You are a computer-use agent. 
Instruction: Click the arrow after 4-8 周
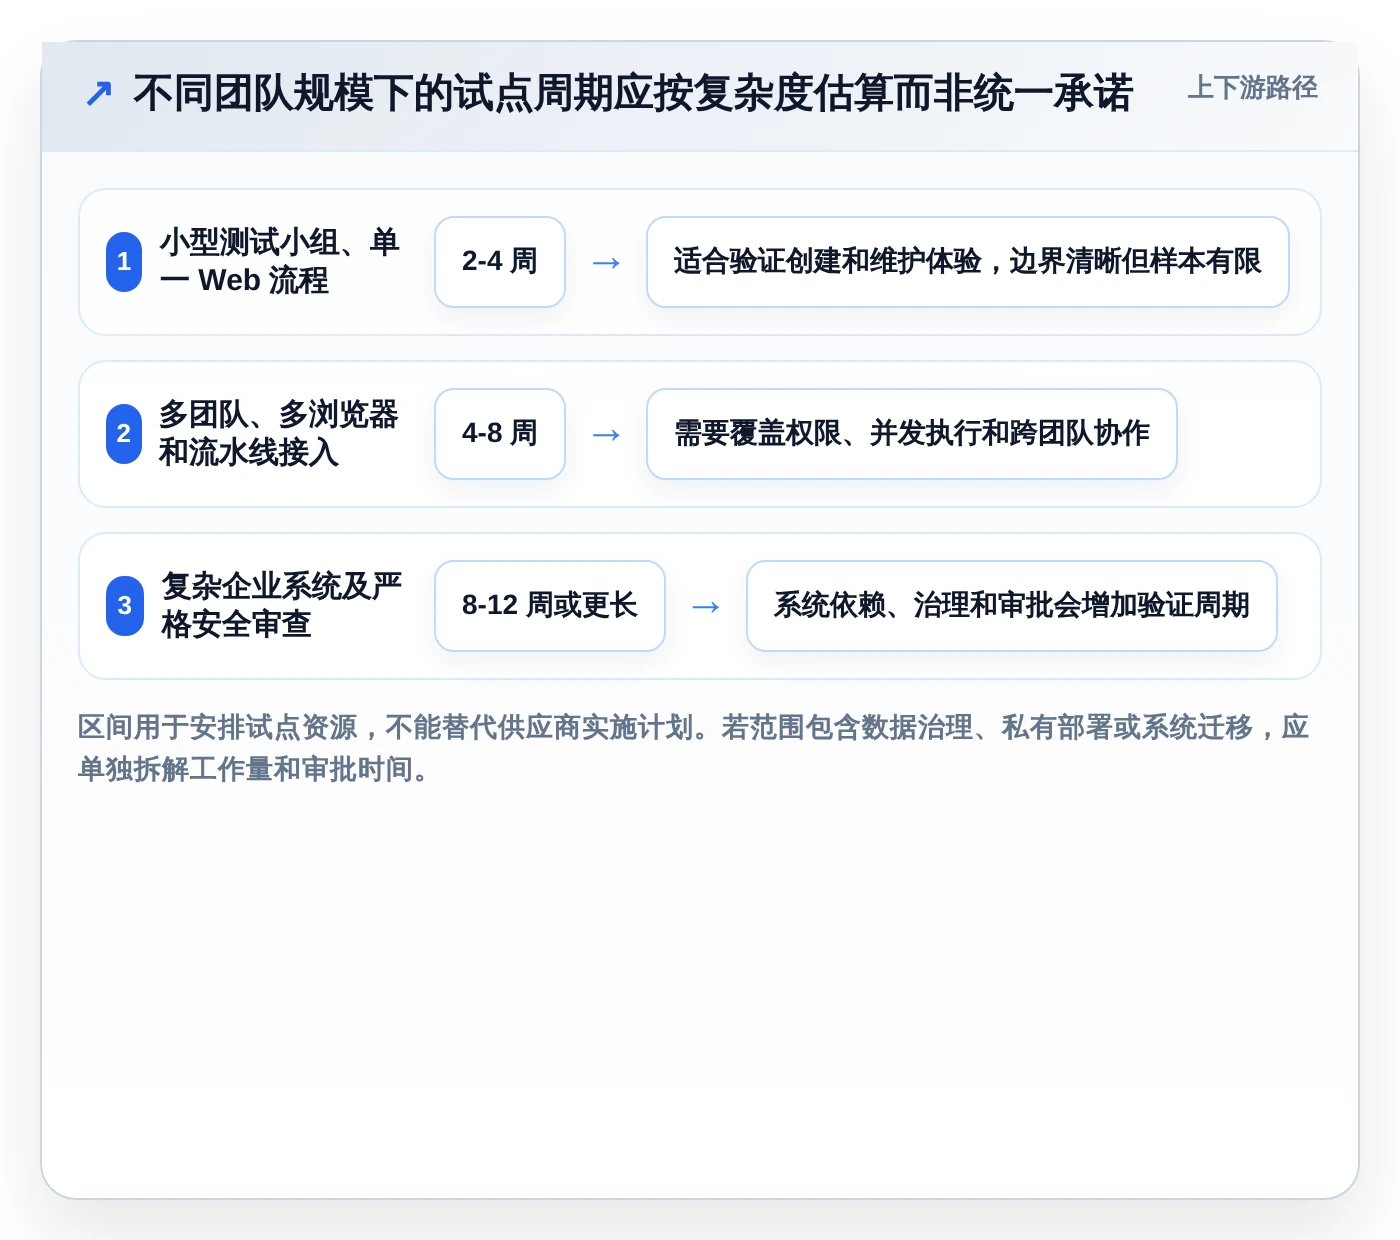coord(606,435)
